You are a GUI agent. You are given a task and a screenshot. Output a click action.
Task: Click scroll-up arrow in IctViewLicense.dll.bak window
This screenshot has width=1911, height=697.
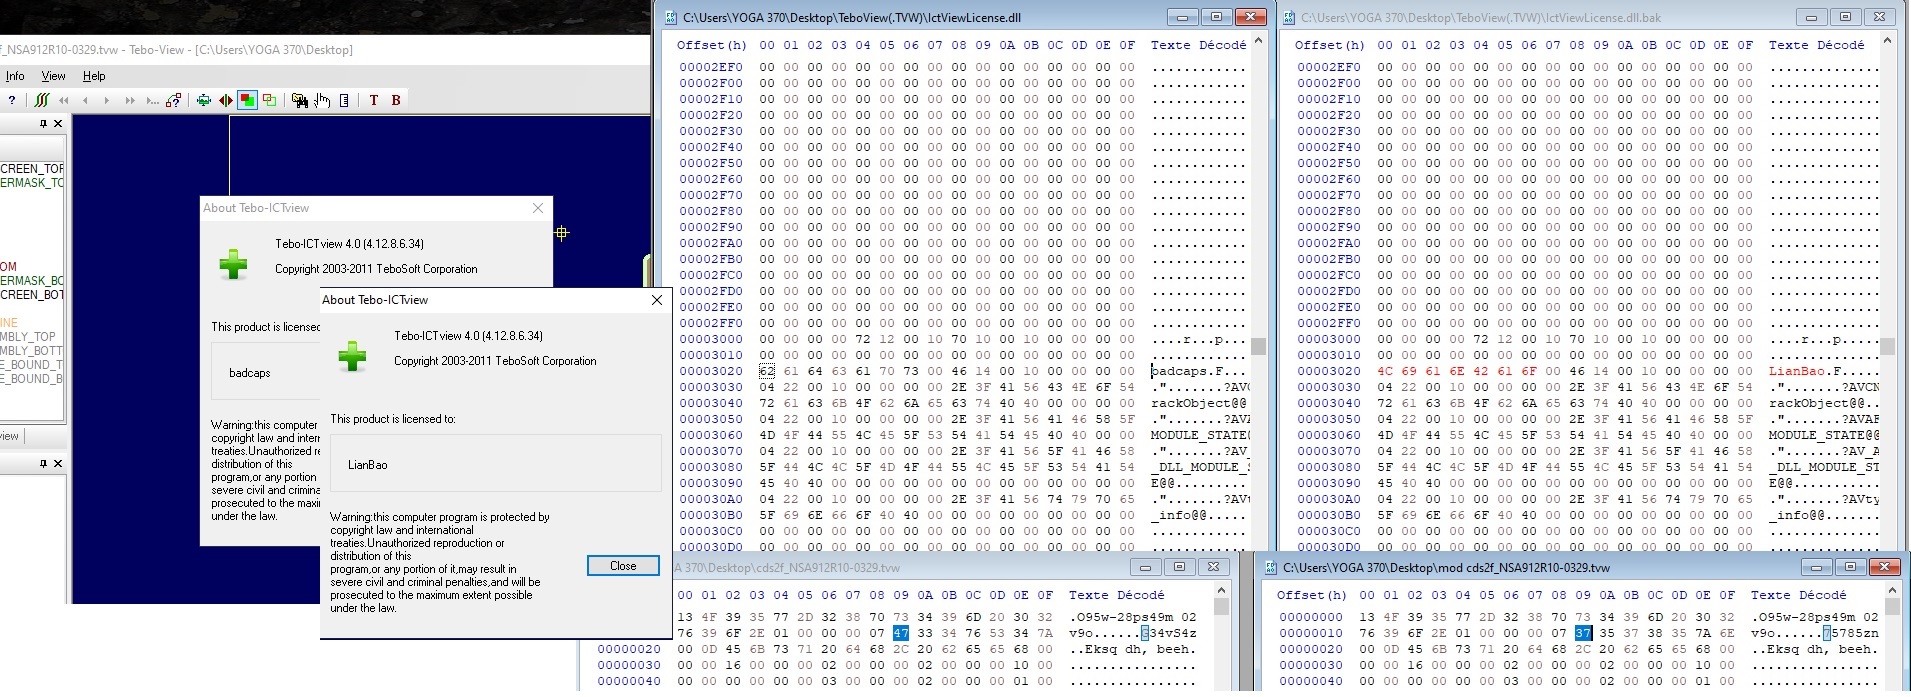coord(1887,41)
